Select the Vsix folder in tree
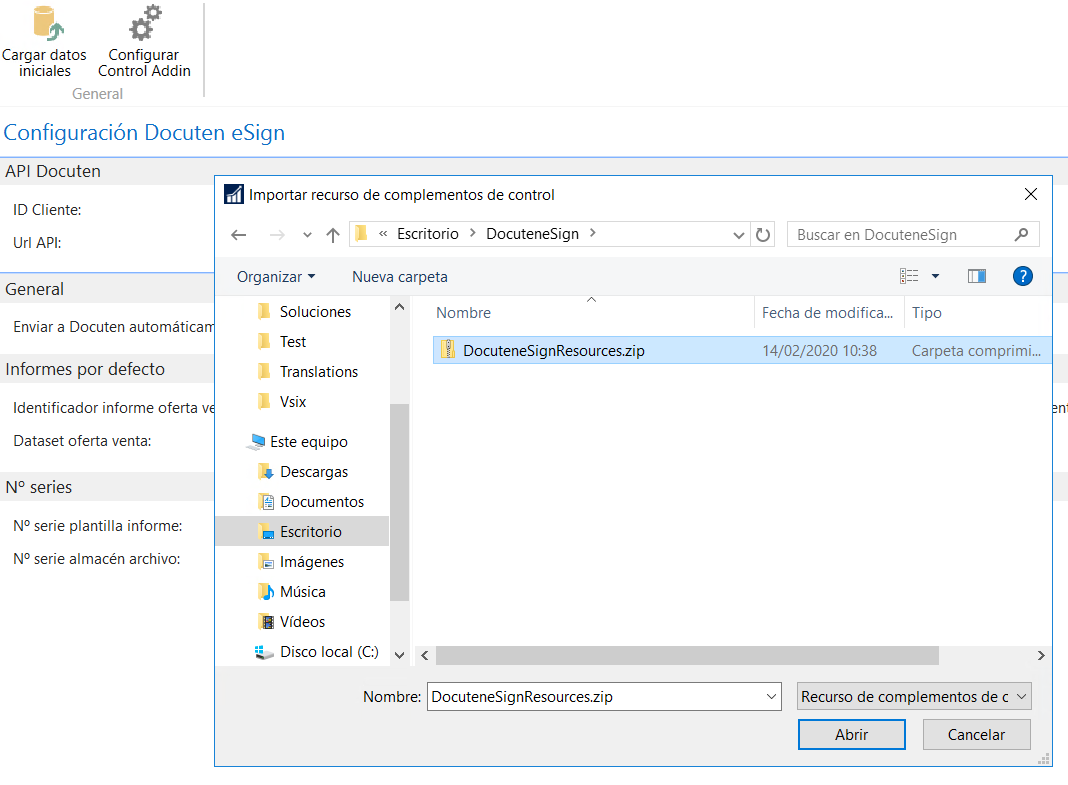1068x785 pixels. (293, 401)
